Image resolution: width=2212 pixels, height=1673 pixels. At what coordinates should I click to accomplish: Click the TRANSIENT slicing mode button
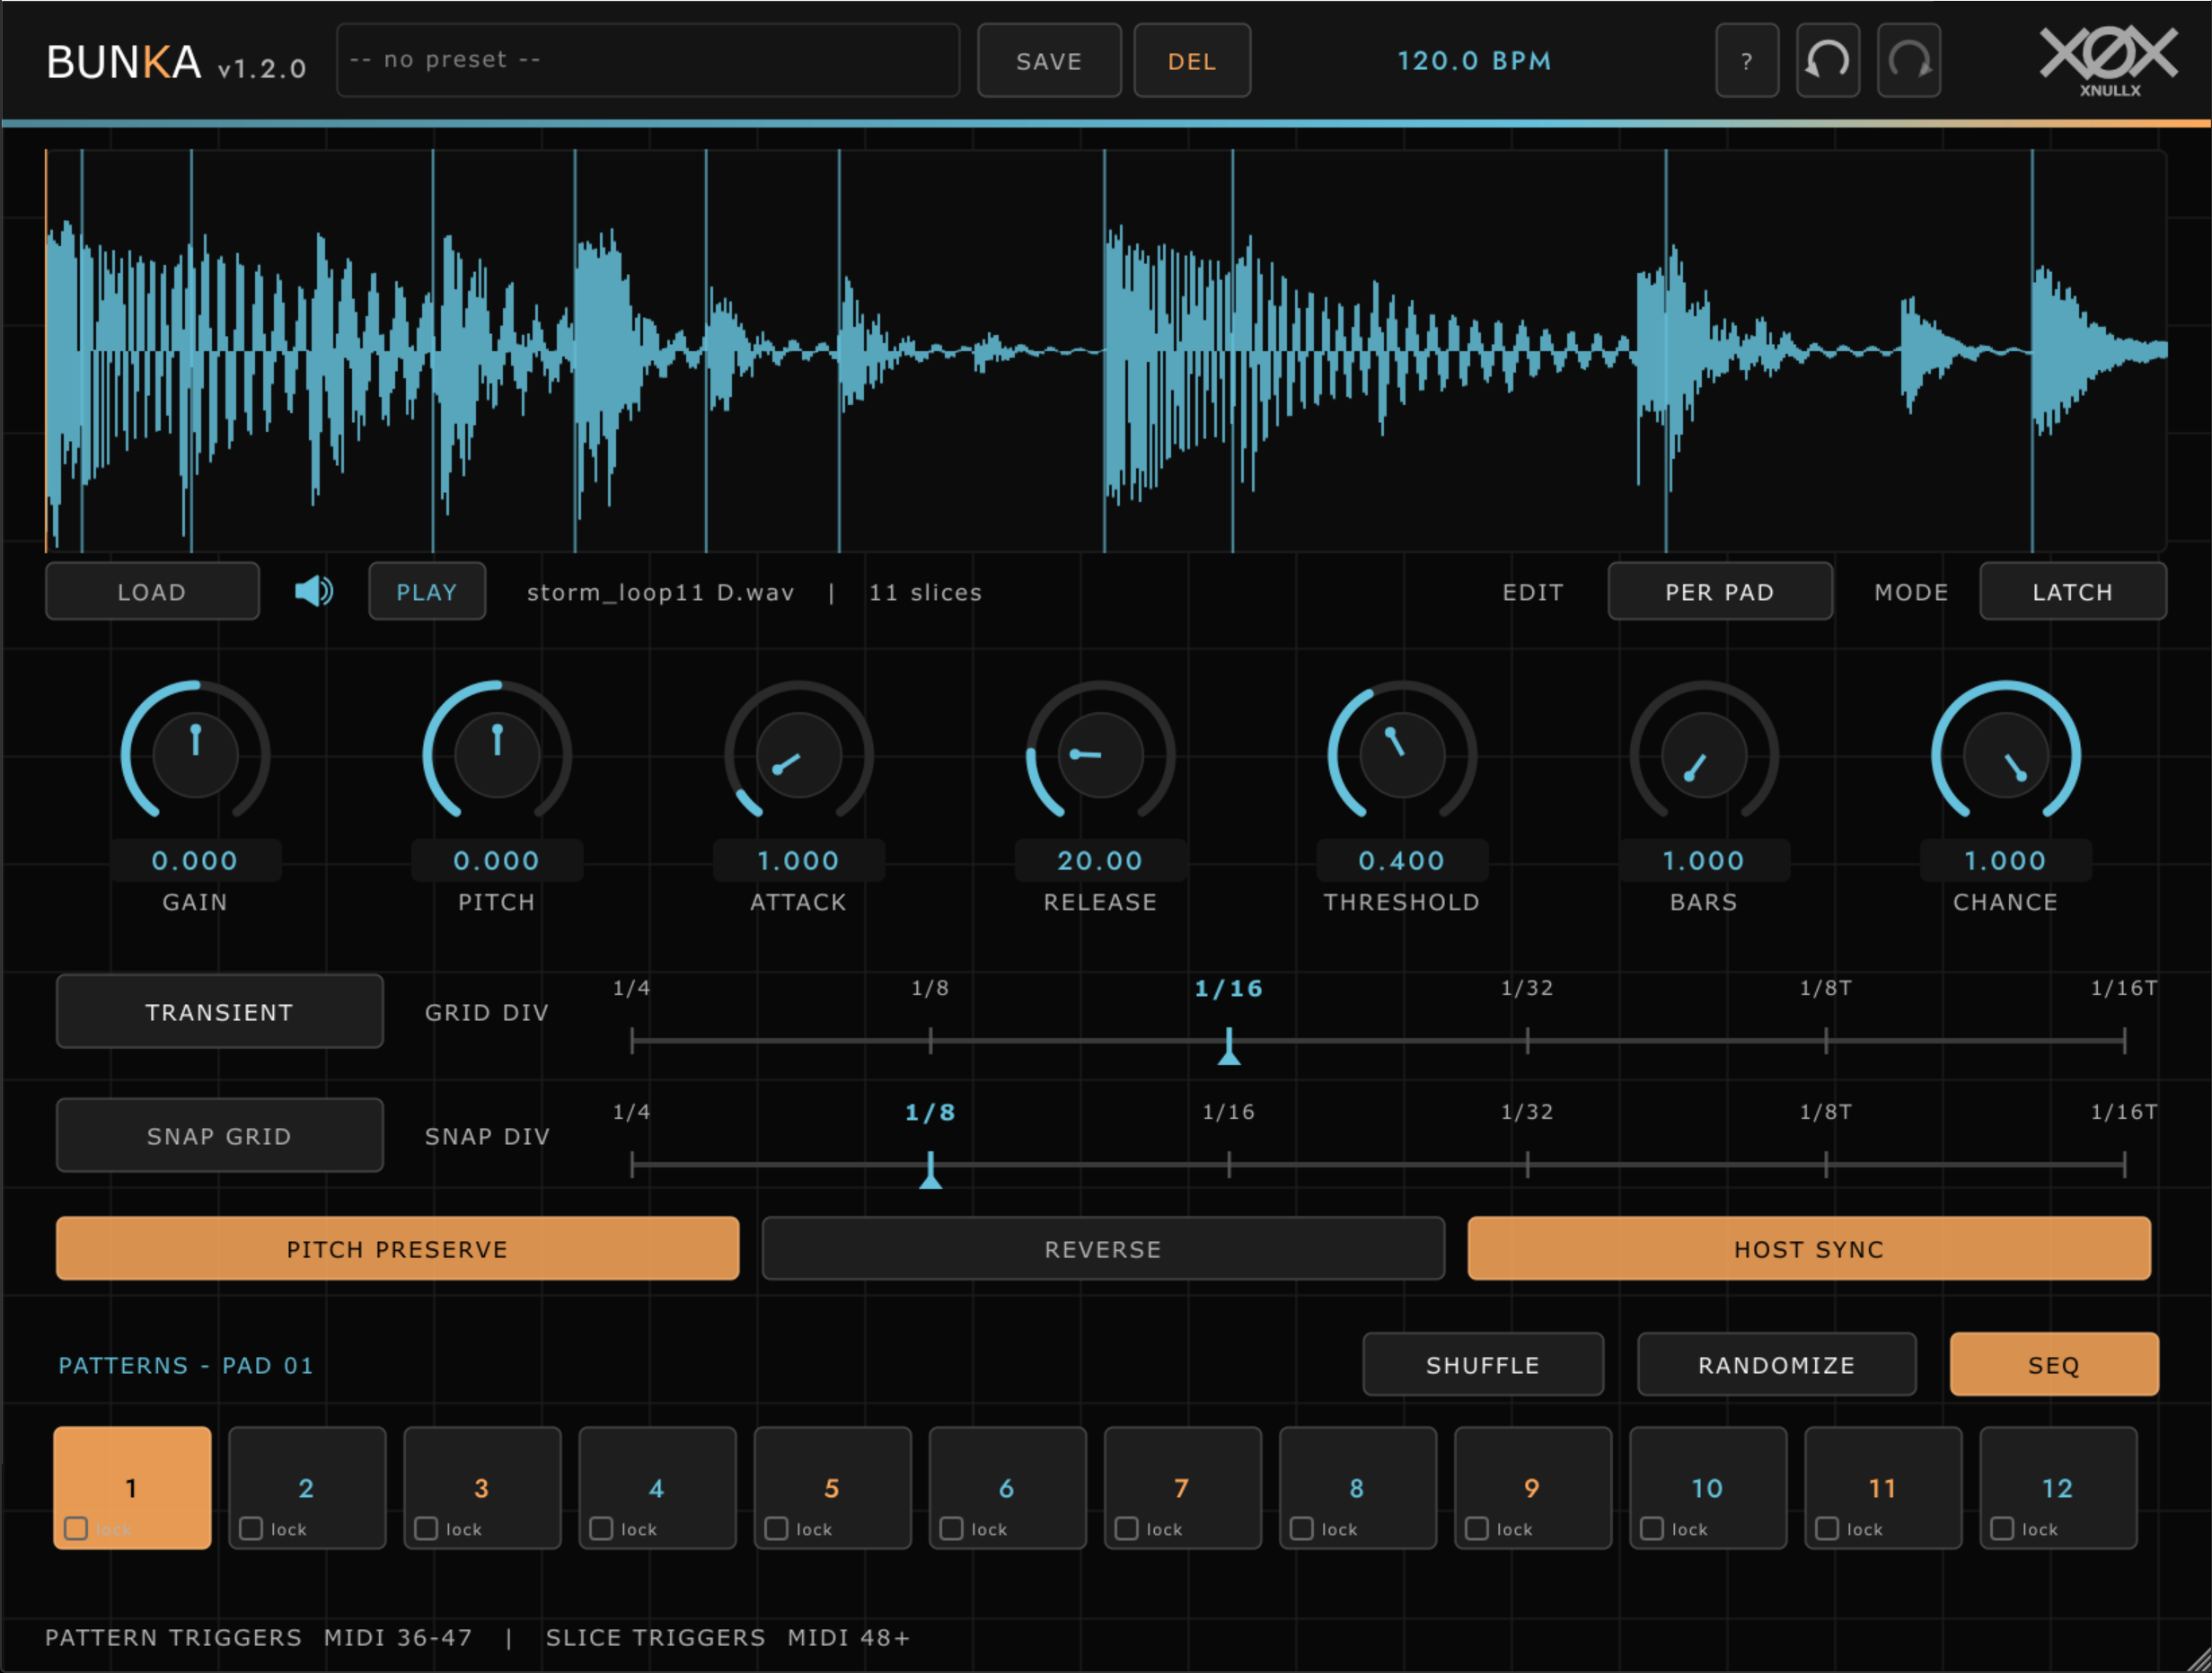(220, 1011)
